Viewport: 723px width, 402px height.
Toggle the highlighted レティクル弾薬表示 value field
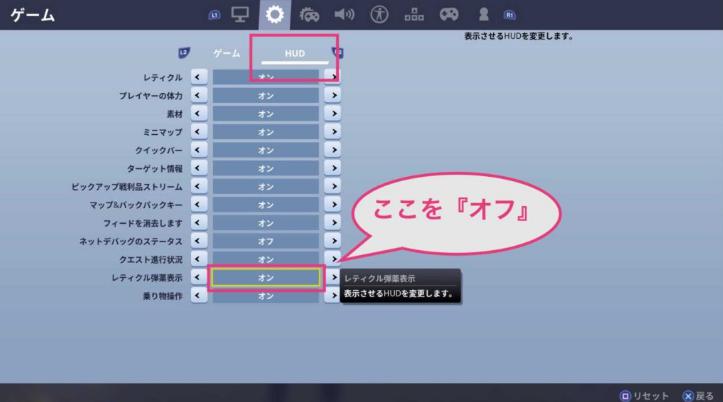pyautogui.click(x=266, y=278)
